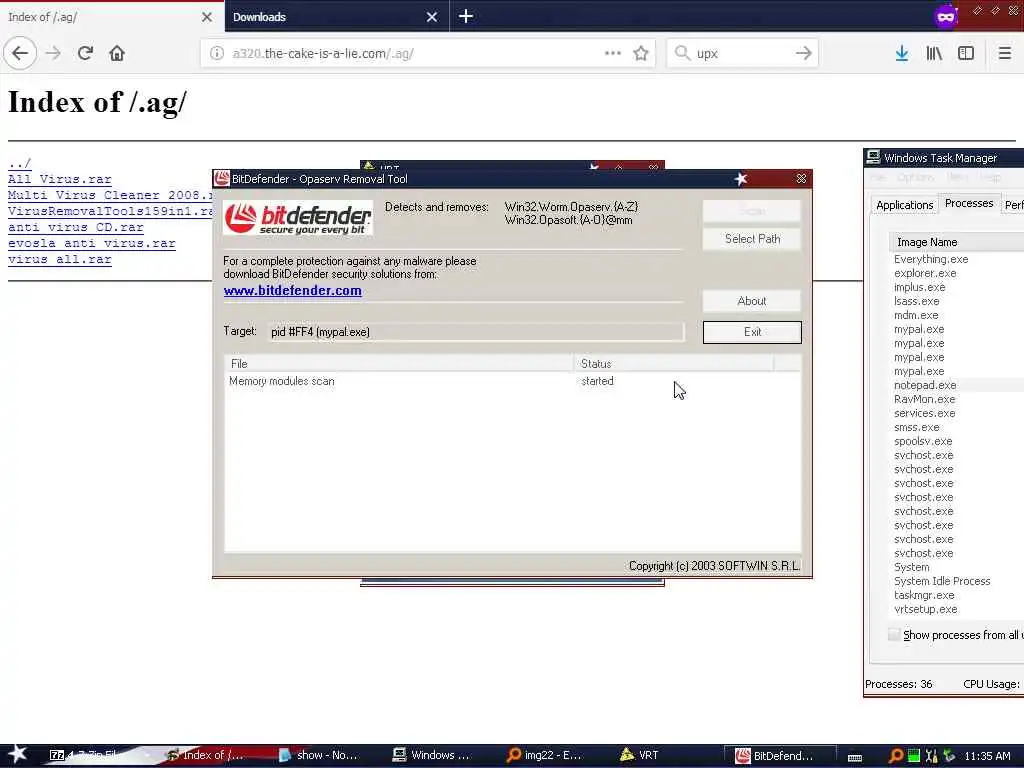Viewport: 1024px width, 768px height.
Task: Select the Index of /.ag/ browser tab
Action: (x=111, y=17)
